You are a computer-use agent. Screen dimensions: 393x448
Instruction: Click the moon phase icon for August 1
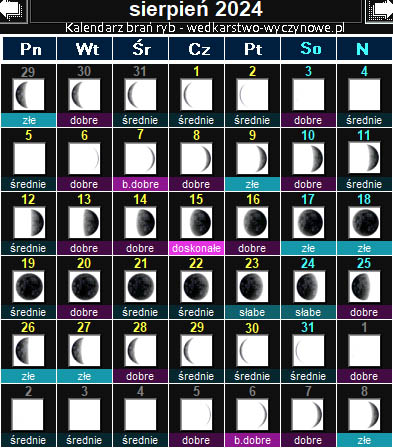(196, 95)
